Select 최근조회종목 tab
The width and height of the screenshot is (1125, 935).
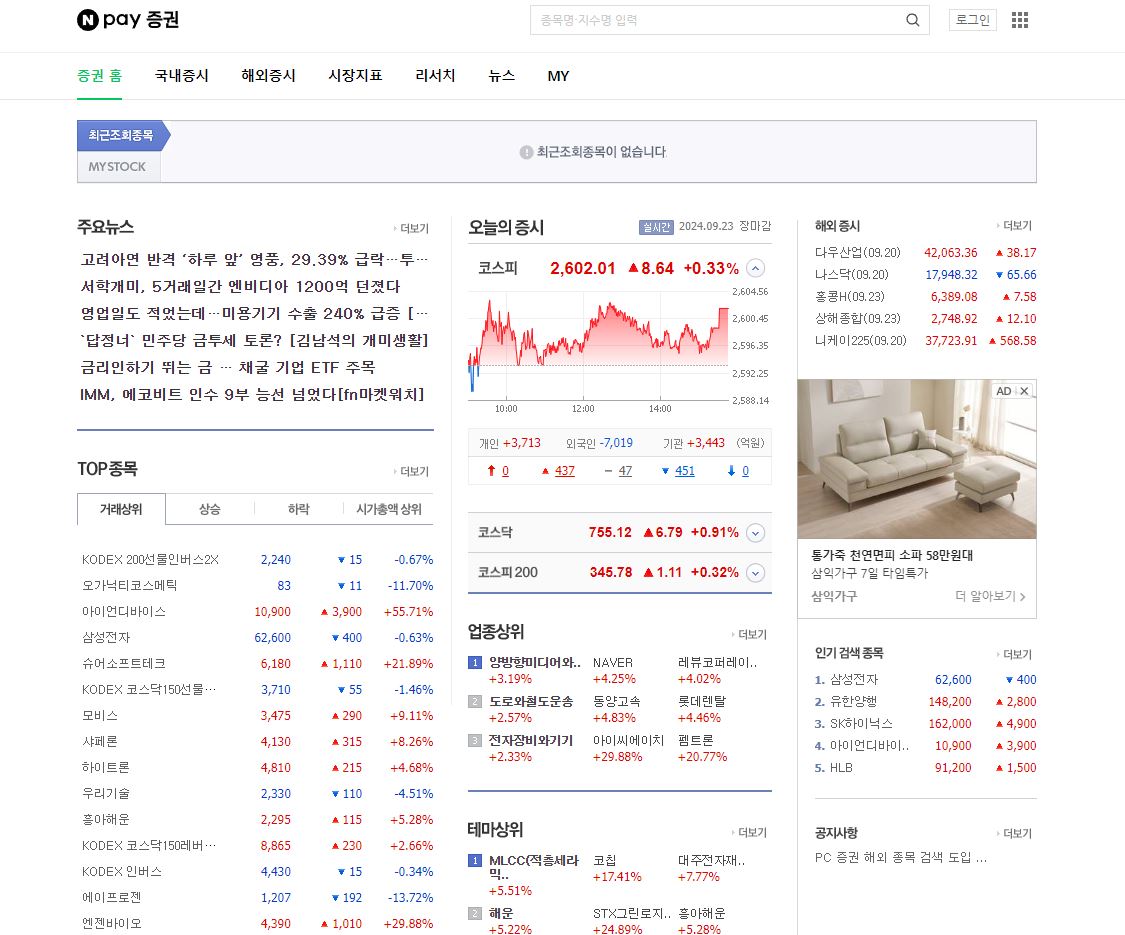point(121,135)
